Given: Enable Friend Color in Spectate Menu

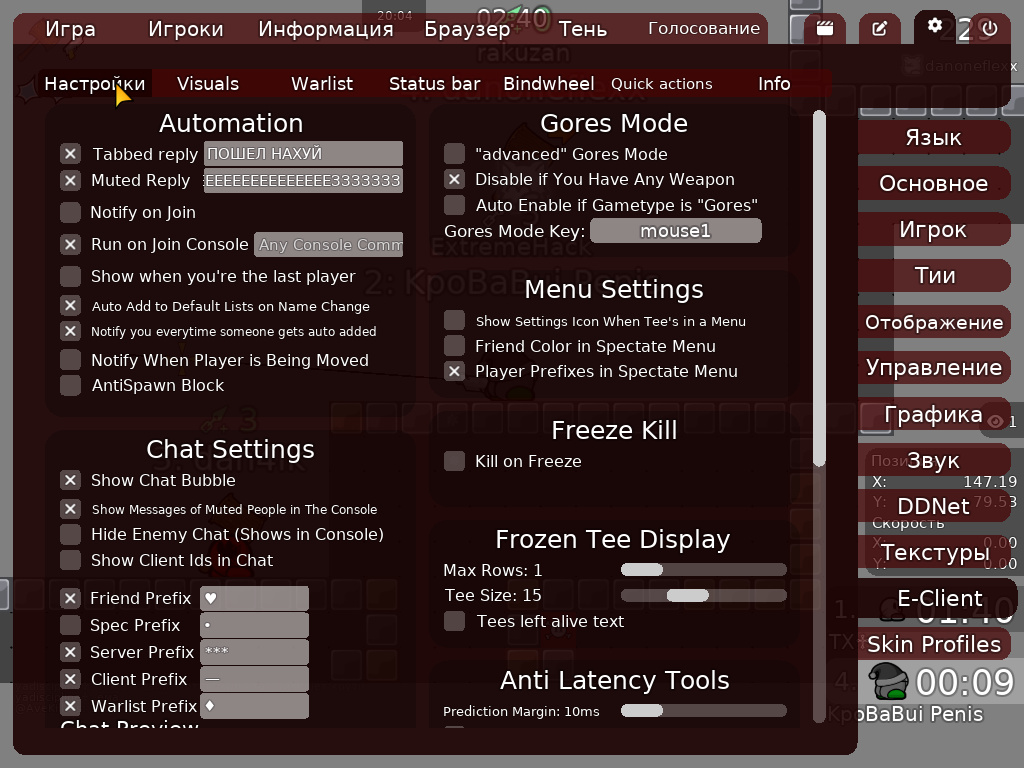Looking at the screenshot, I should point(455,345).
